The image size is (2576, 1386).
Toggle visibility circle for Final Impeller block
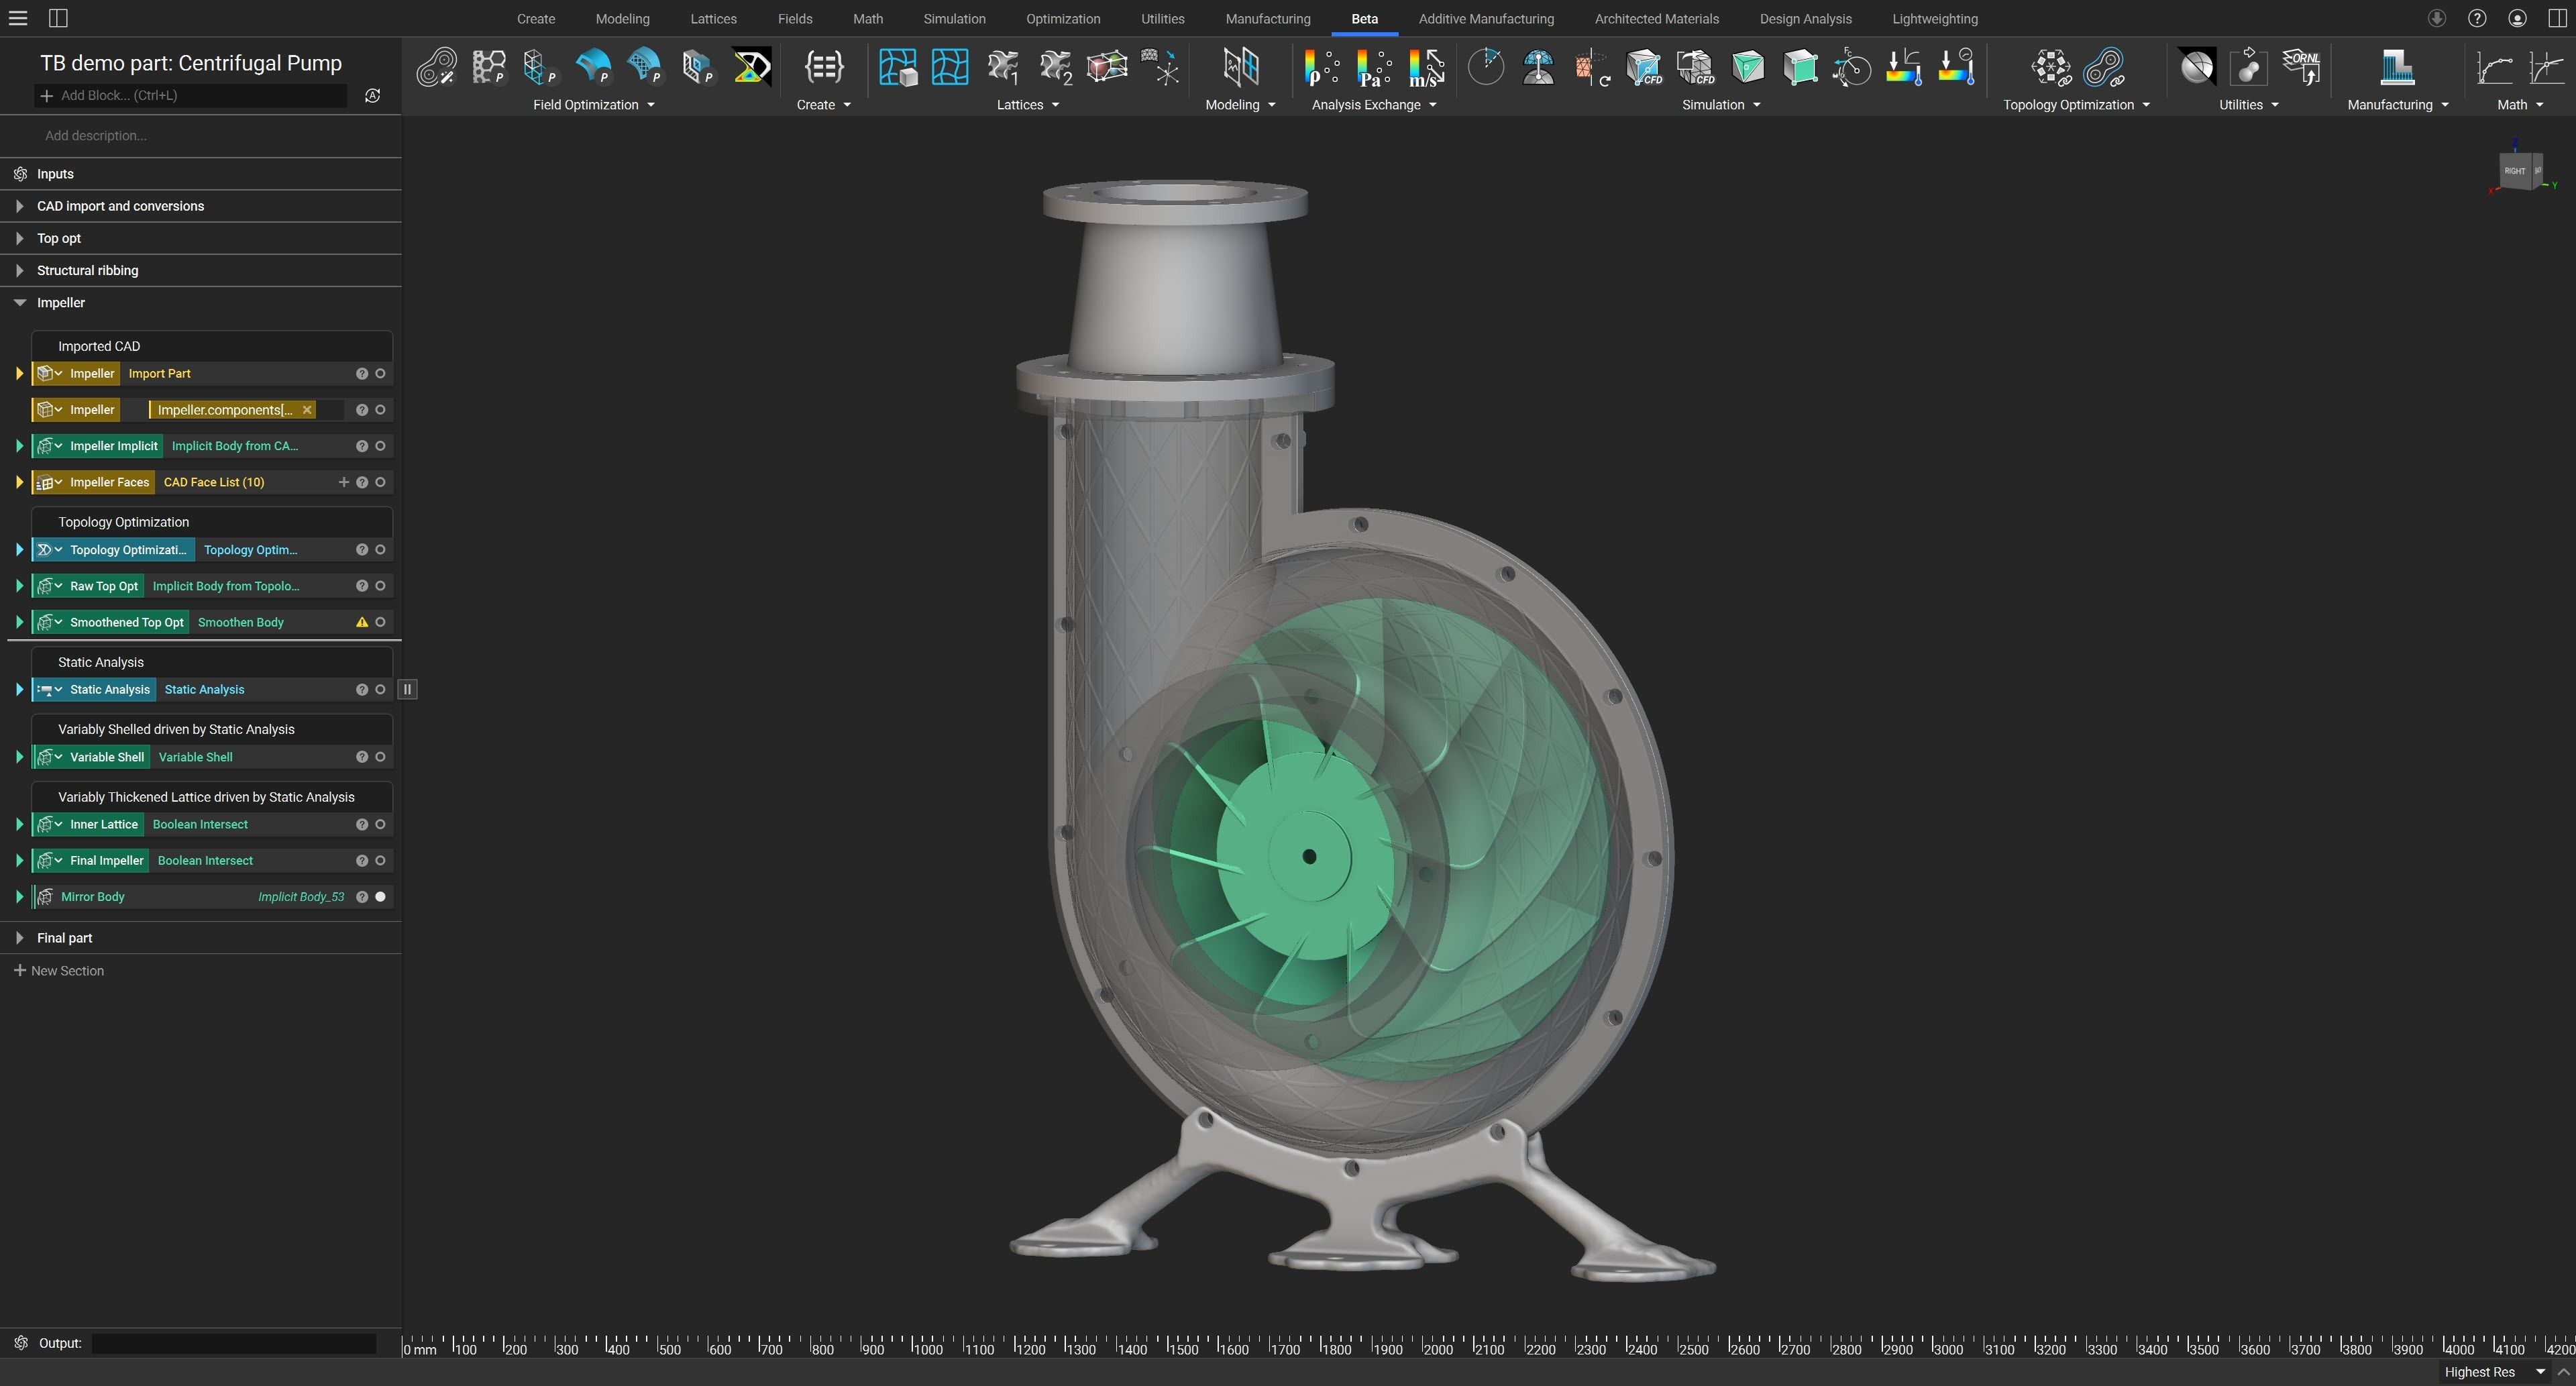pyautogui.click(x=380, y=861)
